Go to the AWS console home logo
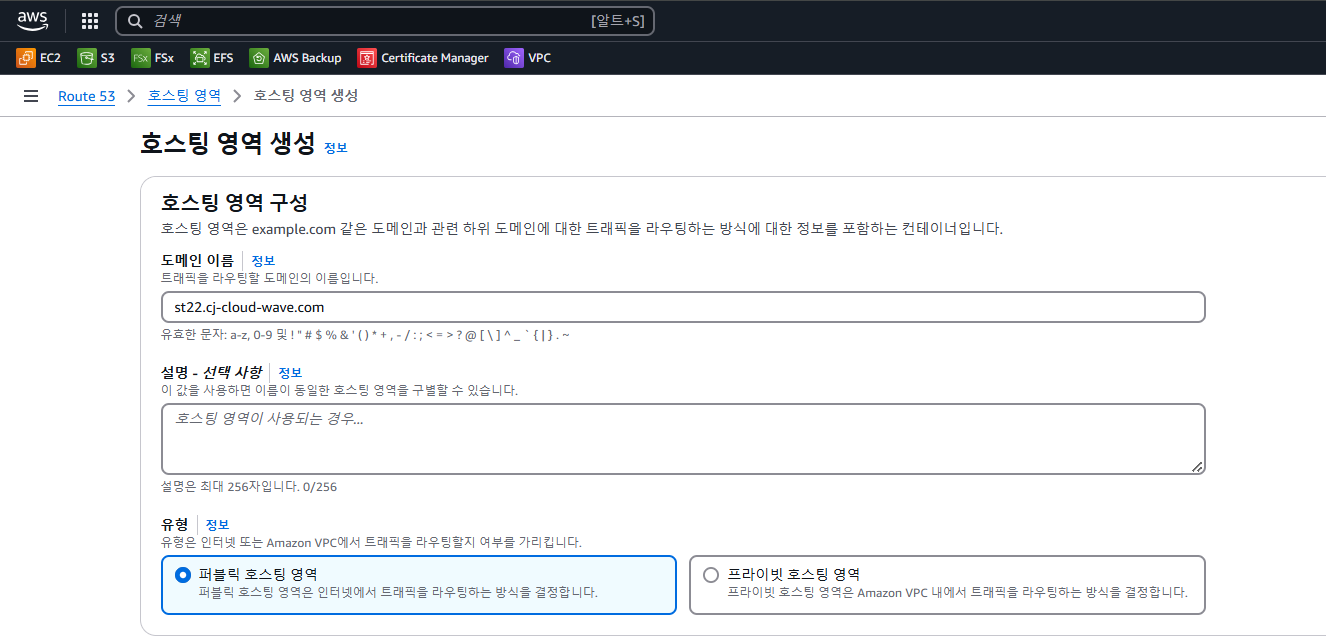This screenshot has height=641, width=1326. (x=33, y=20)
